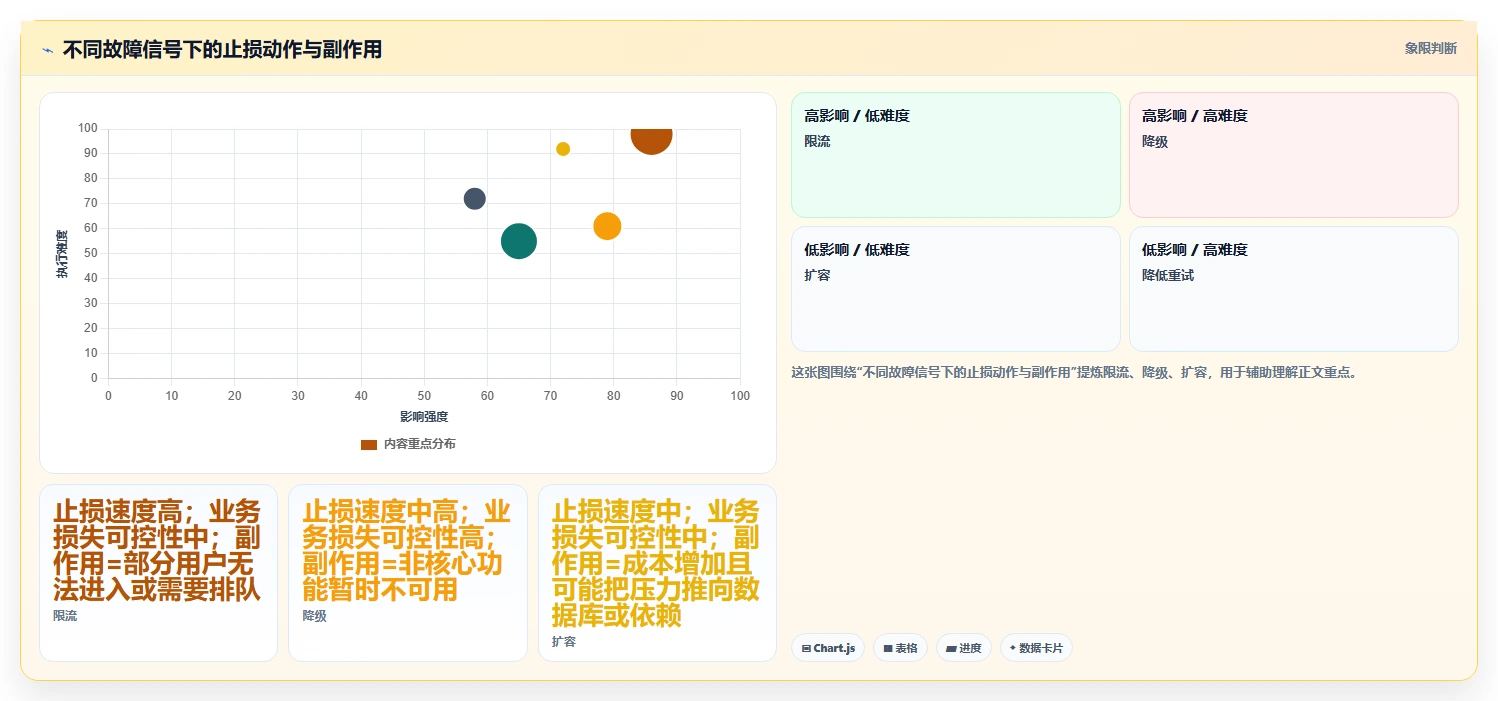1498x701 pixels.
Task: Click the yellow data card headline about 成本增加
Action: (x=656, y=564)
